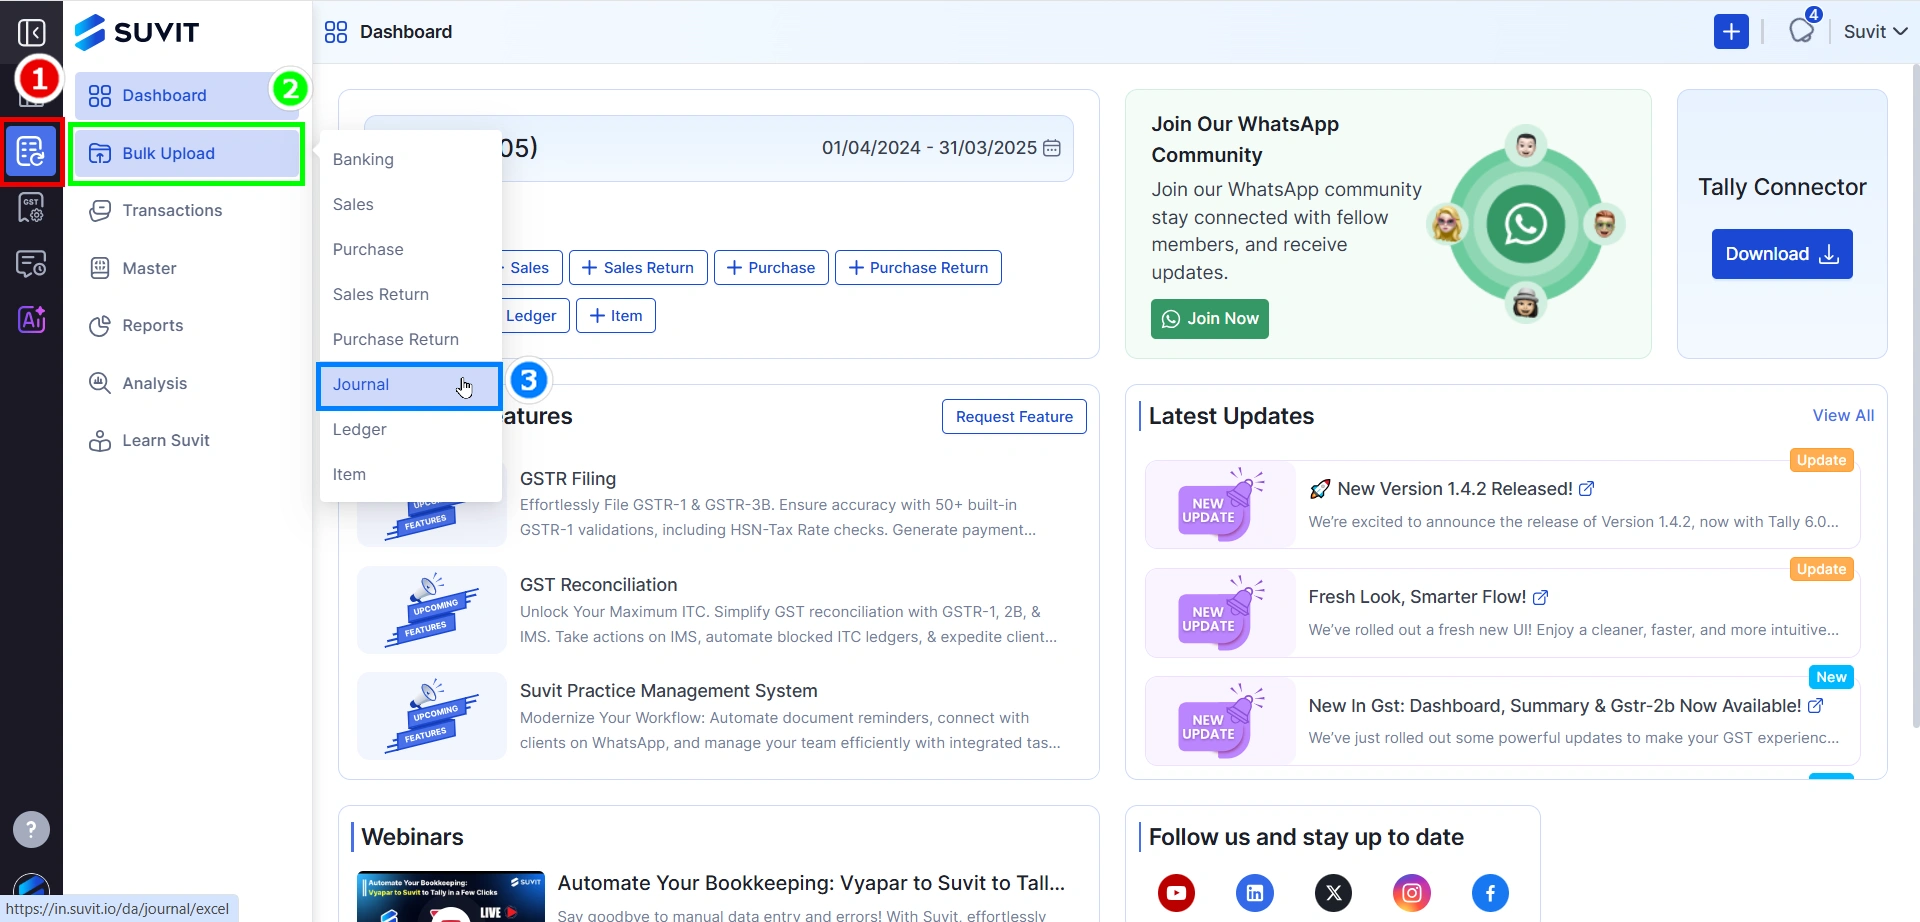The width and height of the screenshot is (1920, 922).
Task: Click Practice Management upcoming features thumbnail
Action: (x=432, y=716)
